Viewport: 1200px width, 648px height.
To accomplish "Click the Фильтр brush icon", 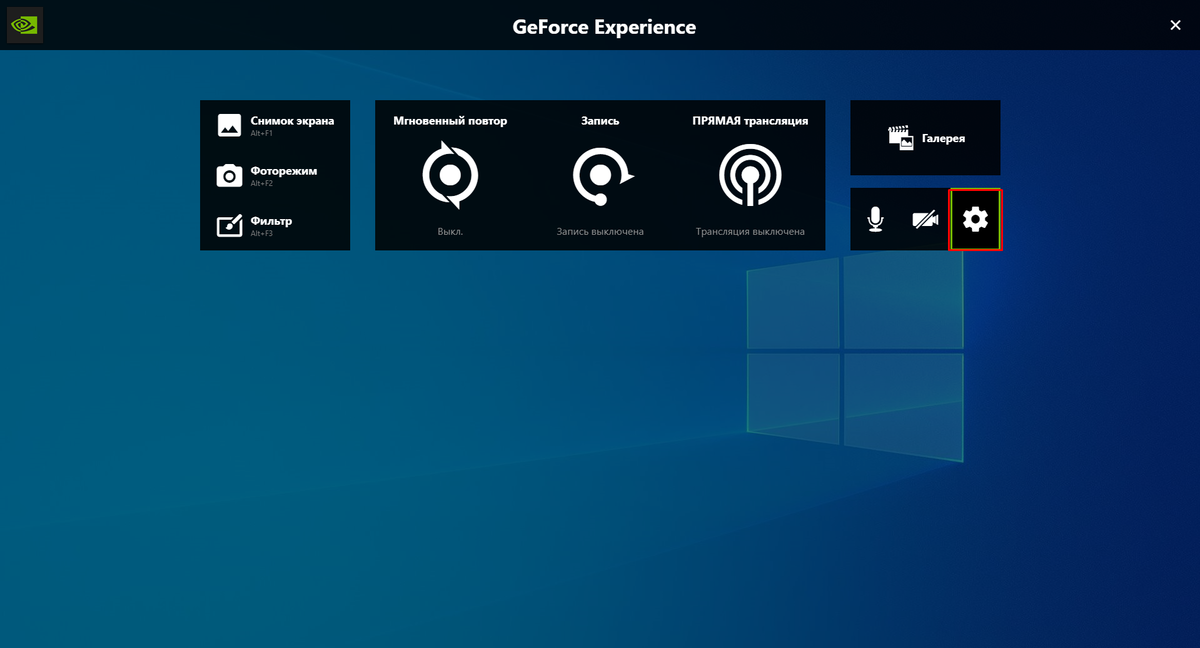I will (x=228, y=224).
